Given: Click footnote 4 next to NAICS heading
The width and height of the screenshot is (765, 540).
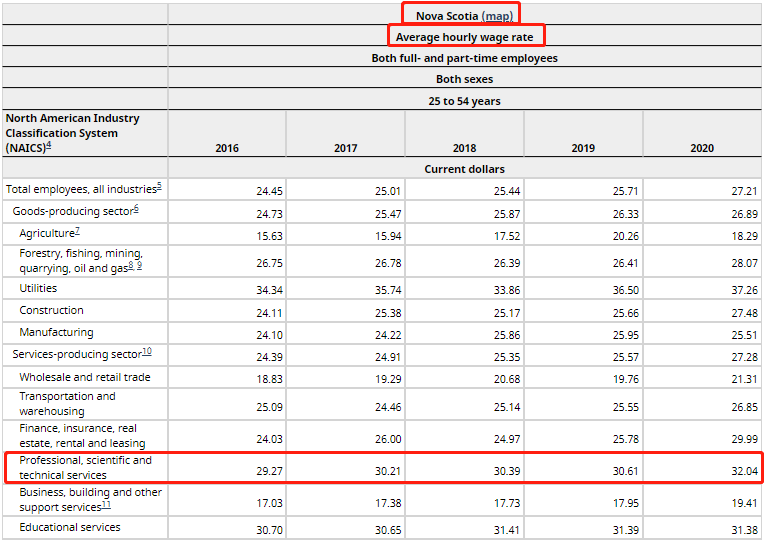Looking at the screenshot, I should (x=48, y=146).
